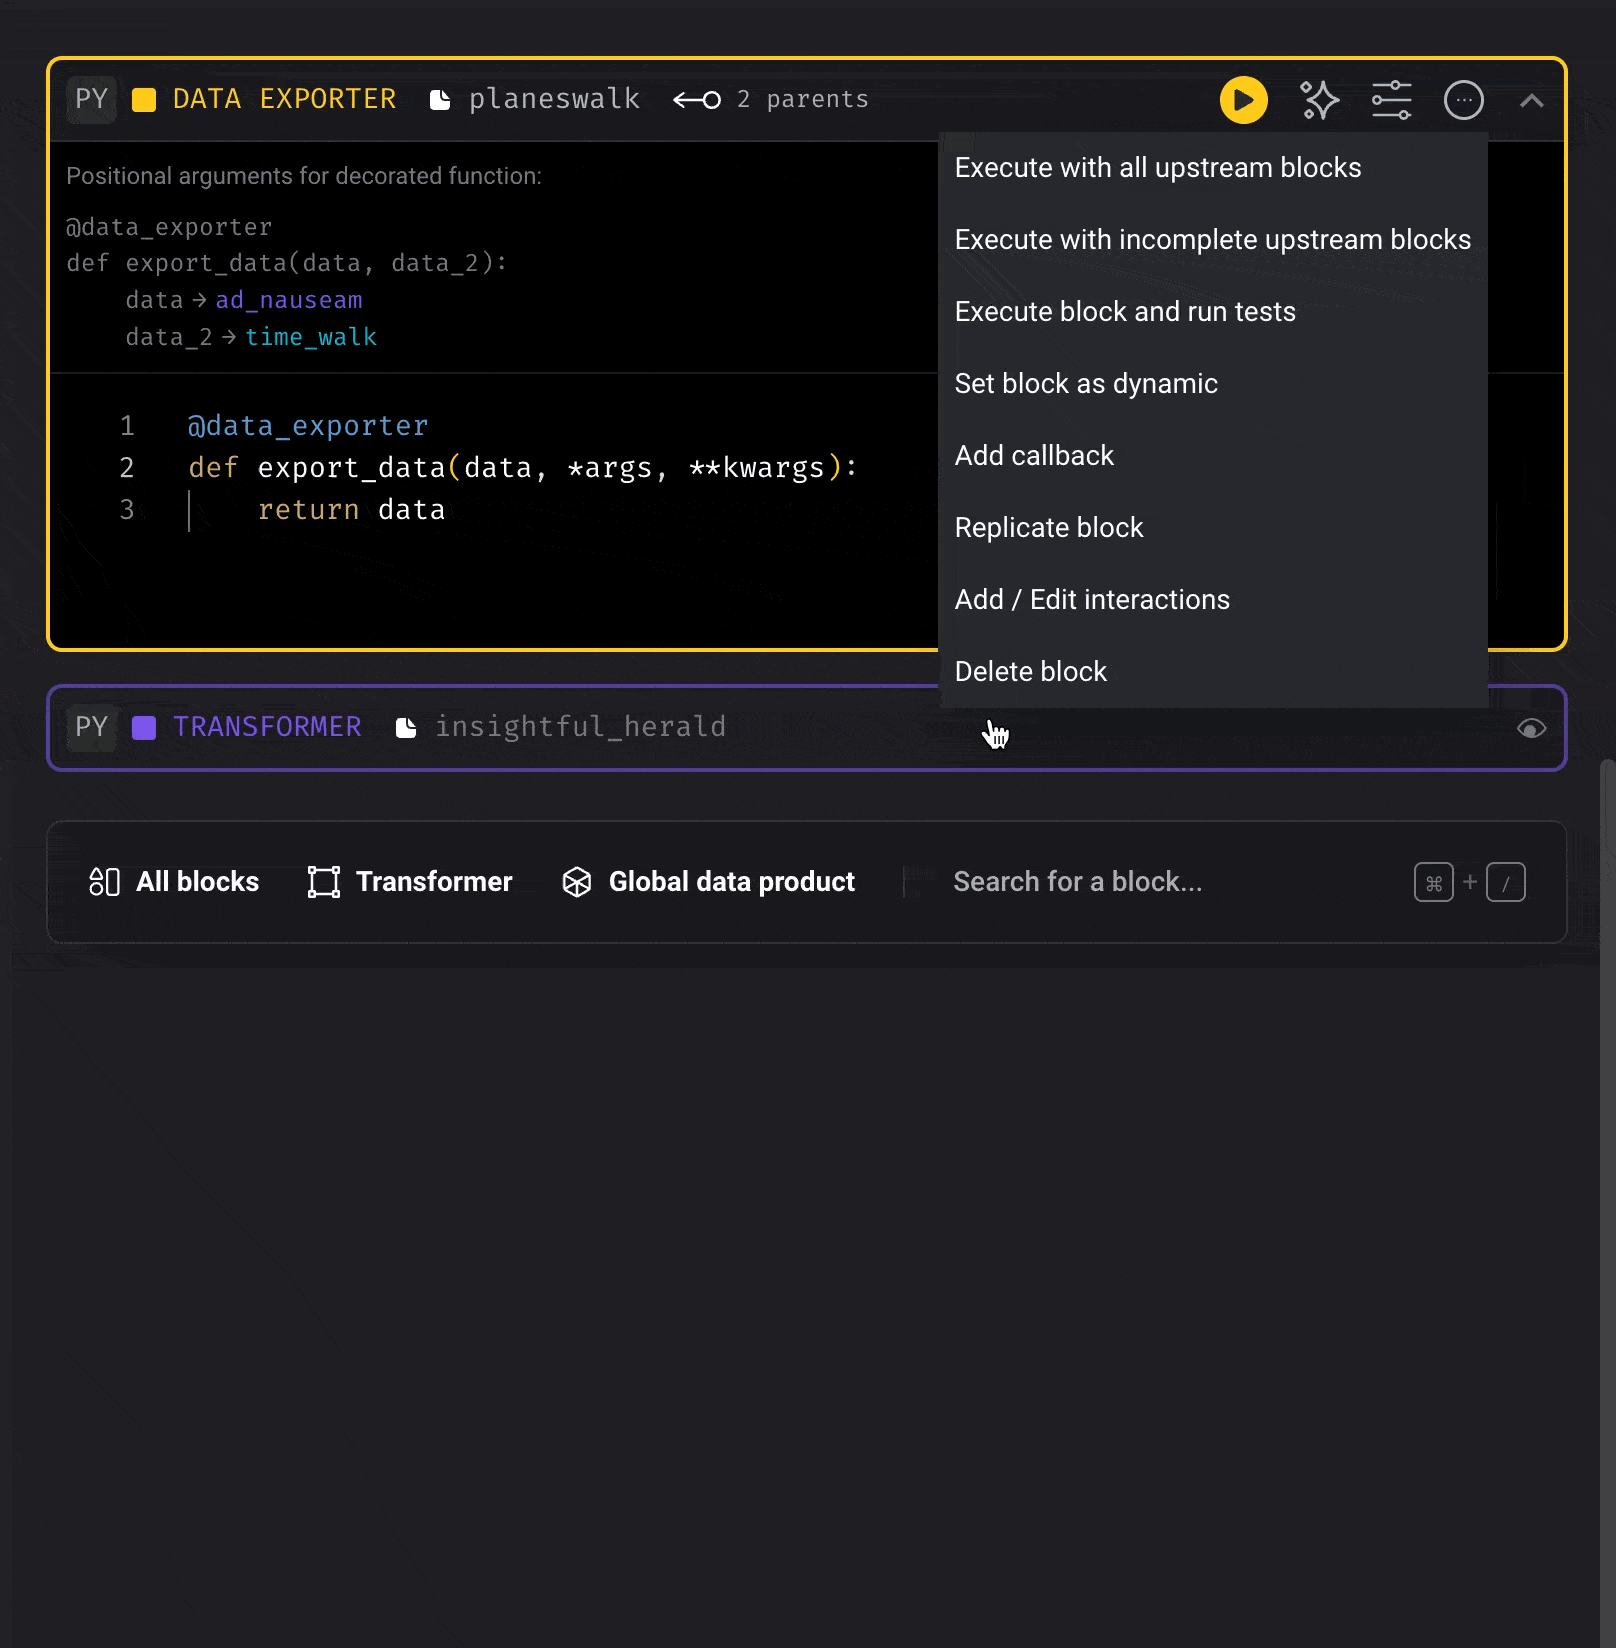Click the @data_exporter code on line 1
The image size is (1616, 1648).
(x=308, y=426)
